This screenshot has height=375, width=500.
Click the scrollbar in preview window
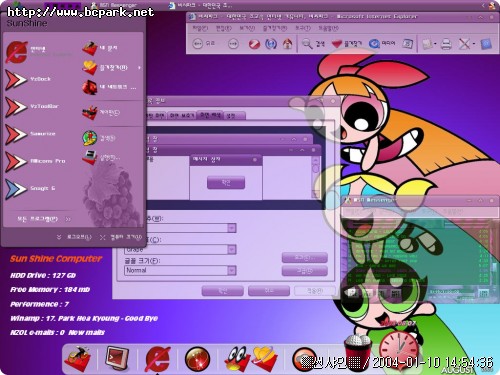(x=315, y=177)
